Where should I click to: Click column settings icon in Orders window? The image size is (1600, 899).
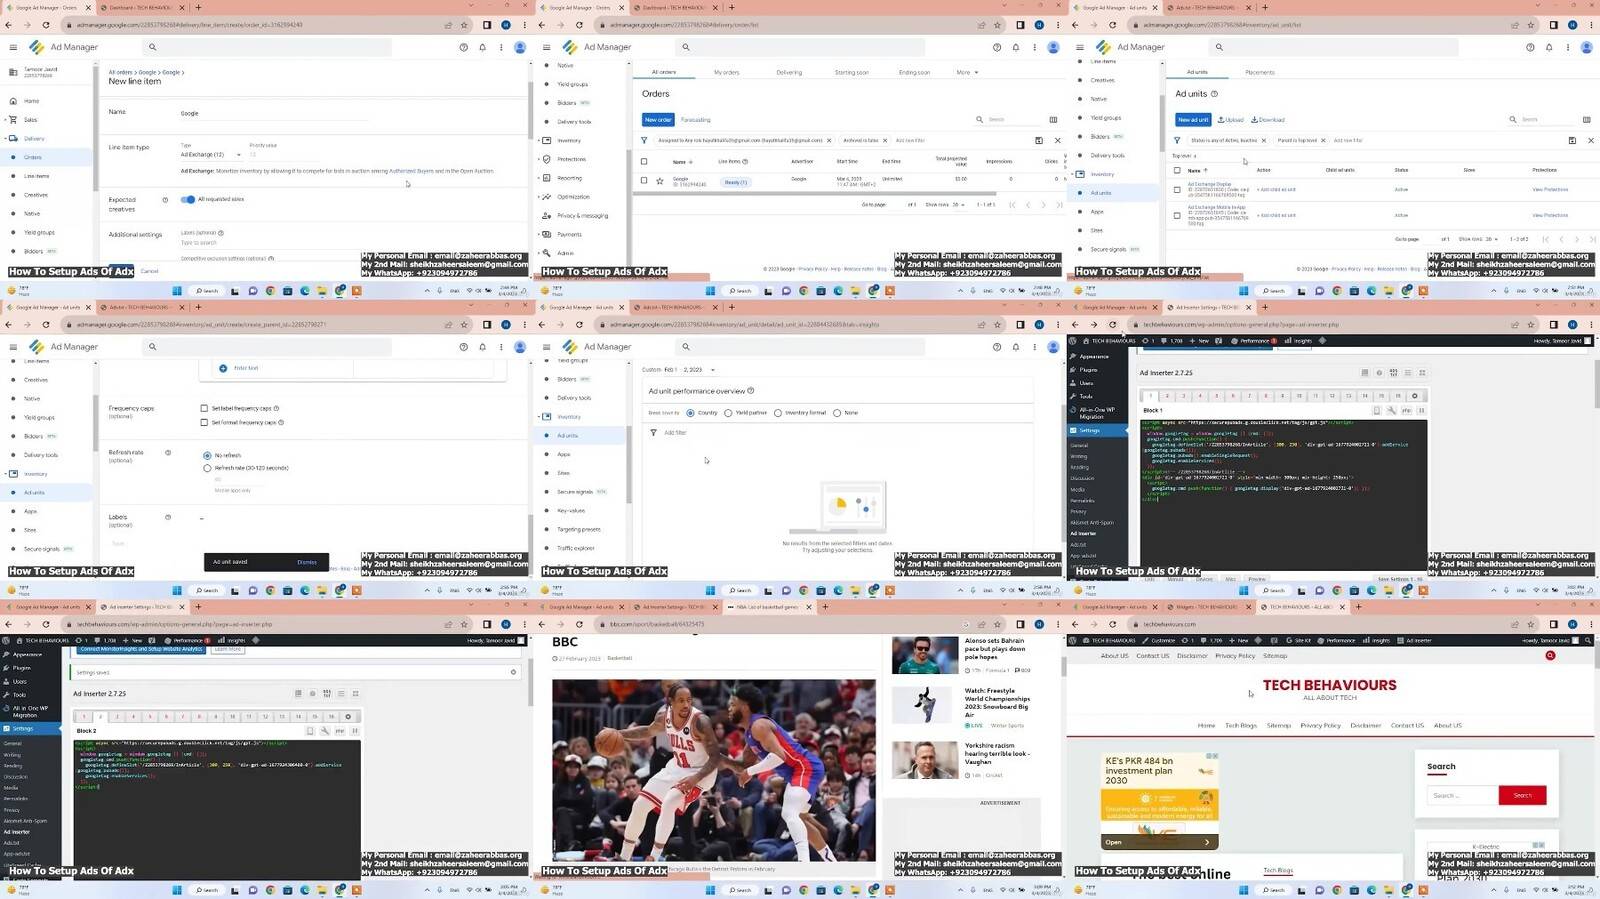1053,120
